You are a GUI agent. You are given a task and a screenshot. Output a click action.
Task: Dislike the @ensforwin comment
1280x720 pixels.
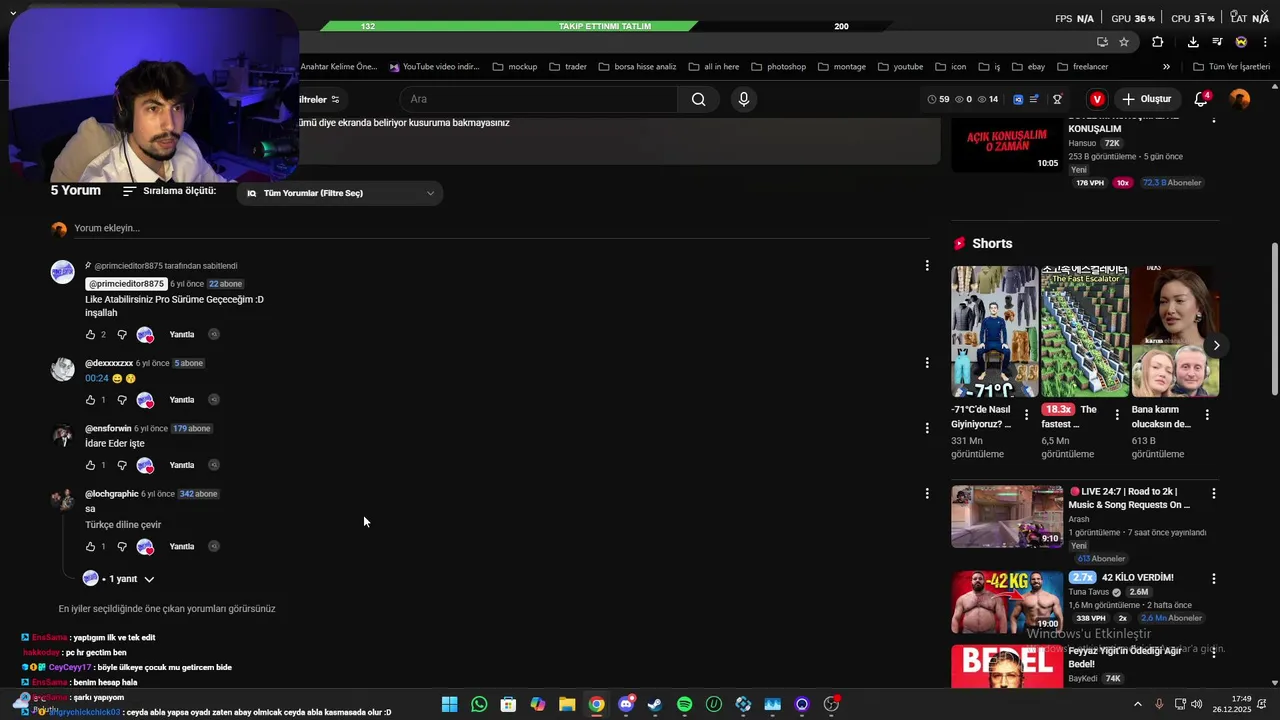122,465
